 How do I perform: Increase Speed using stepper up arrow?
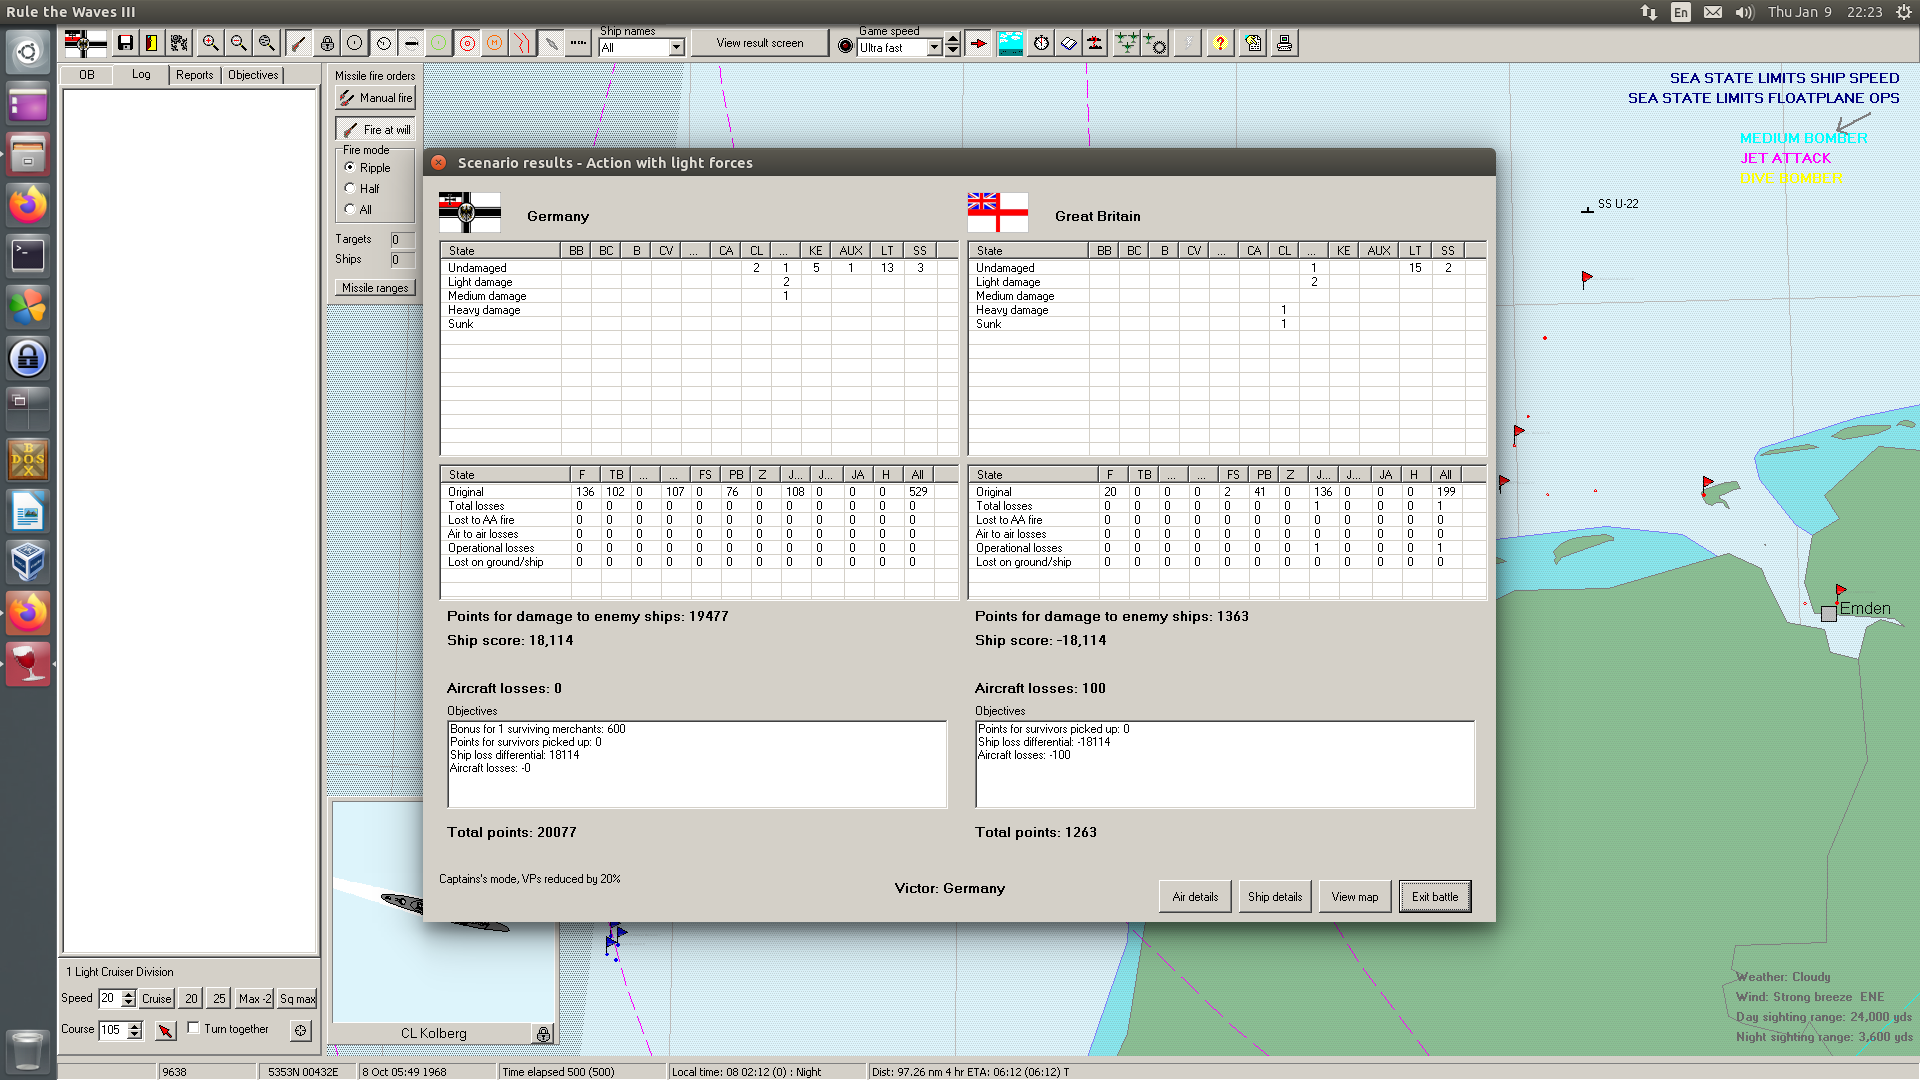[128, 994]
